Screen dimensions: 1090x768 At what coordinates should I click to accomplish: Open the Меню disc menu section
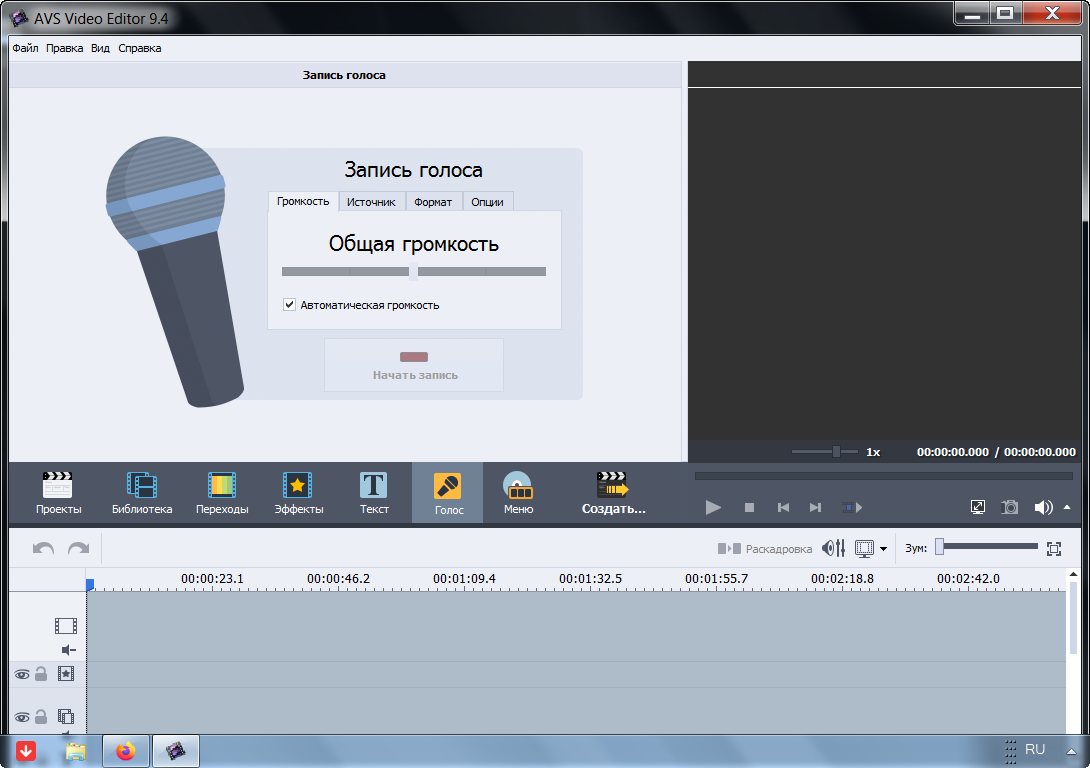(518, 493)
